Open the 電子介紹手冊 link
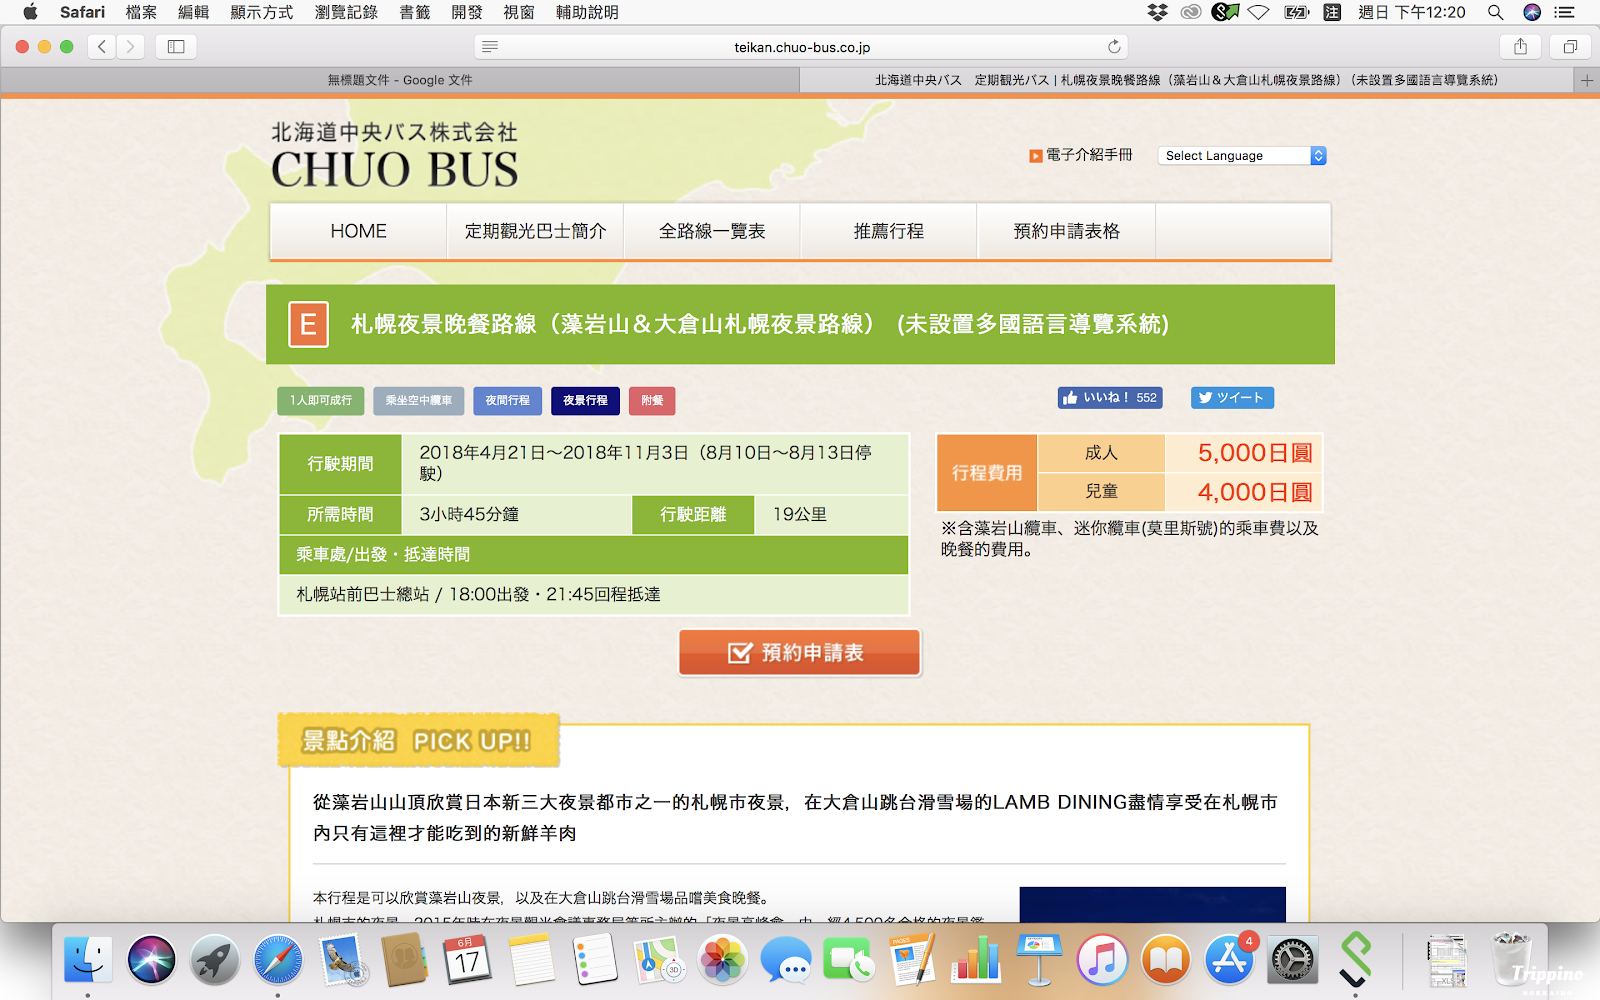The height and width of the screenshot is (1000, 1600). click(x=1081, y=155)
